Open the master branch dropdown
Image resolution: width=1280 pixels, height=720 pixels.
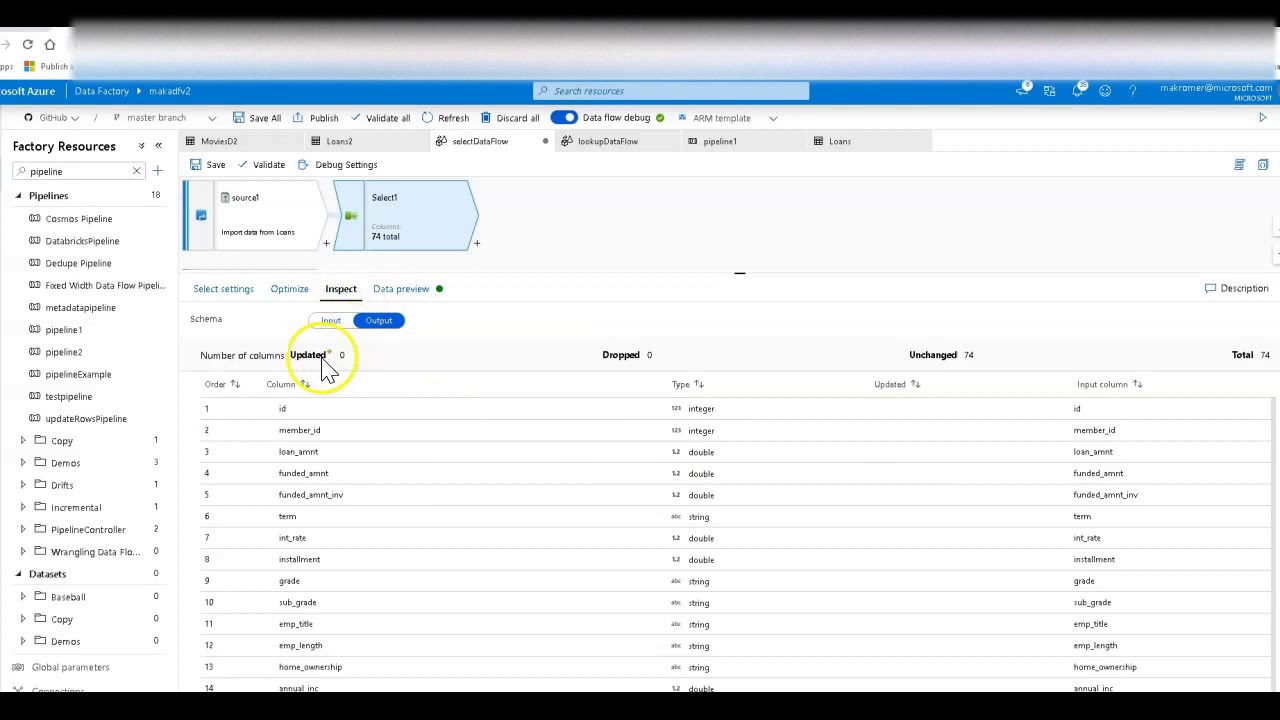coord(165,118)
